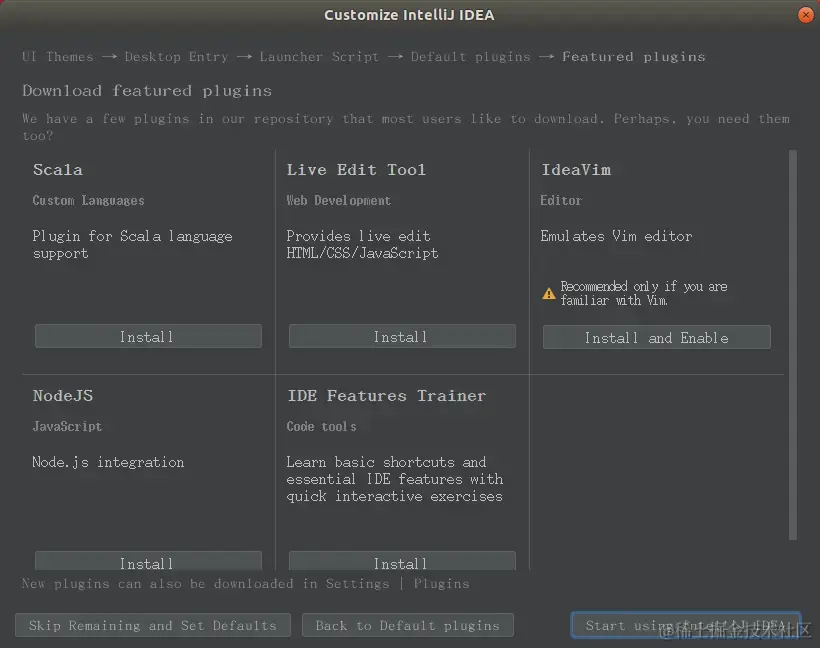Click Skip Remaining and Set Defaults
820x648 pixels.
153,625
